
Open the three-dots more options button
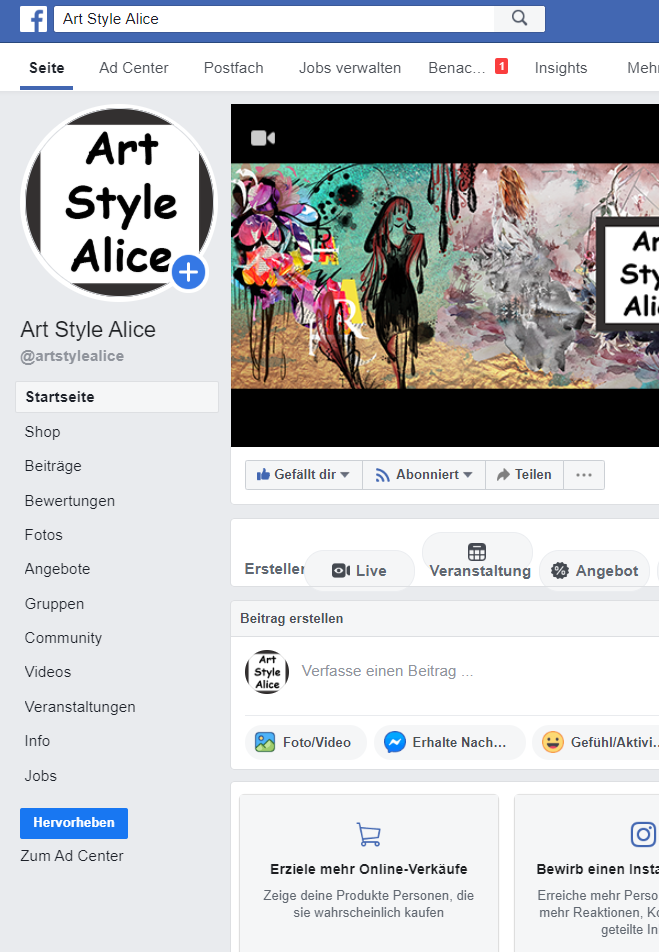click(x=584, y=475)
